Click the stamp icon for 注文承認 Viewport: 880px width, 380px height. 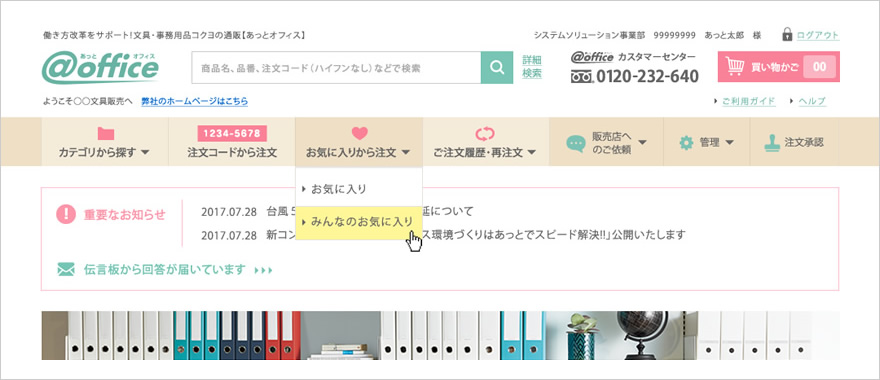coord(772,143)
